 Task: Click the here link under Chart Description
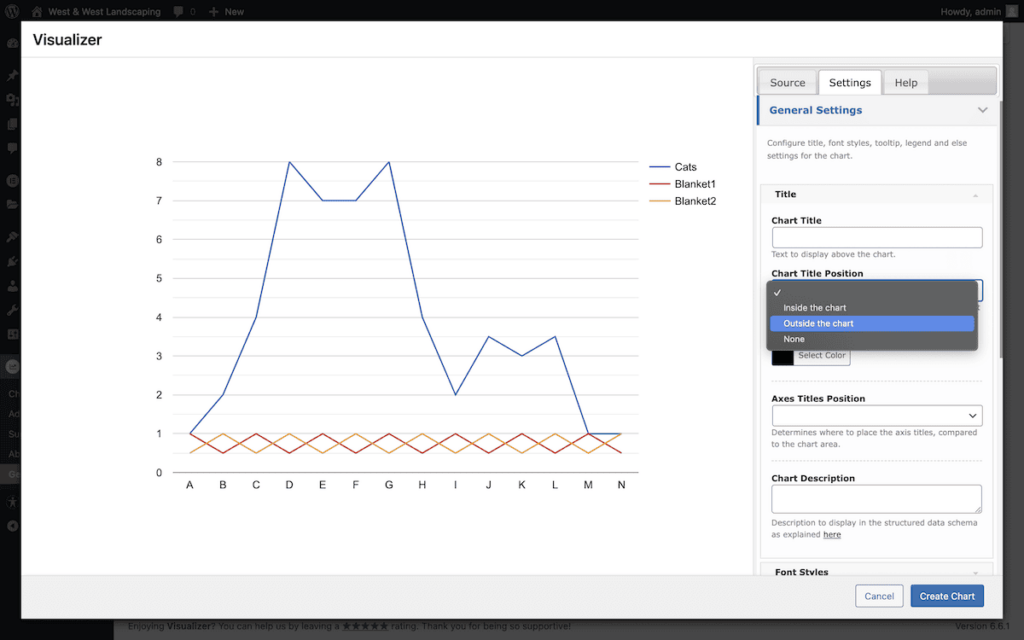(x=832, y=534)
